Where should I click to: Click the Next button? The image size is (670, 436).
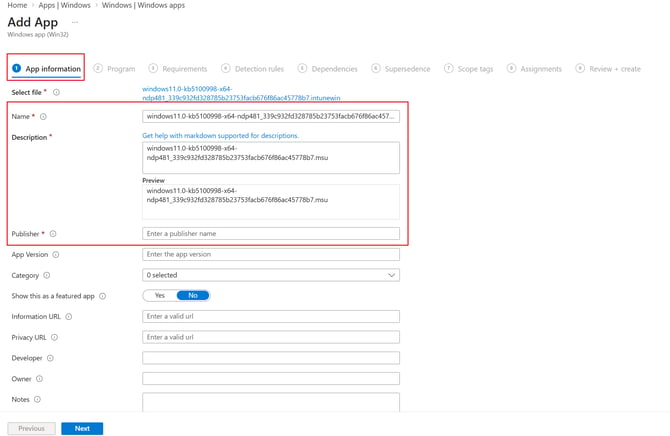(x=82, y=428)
